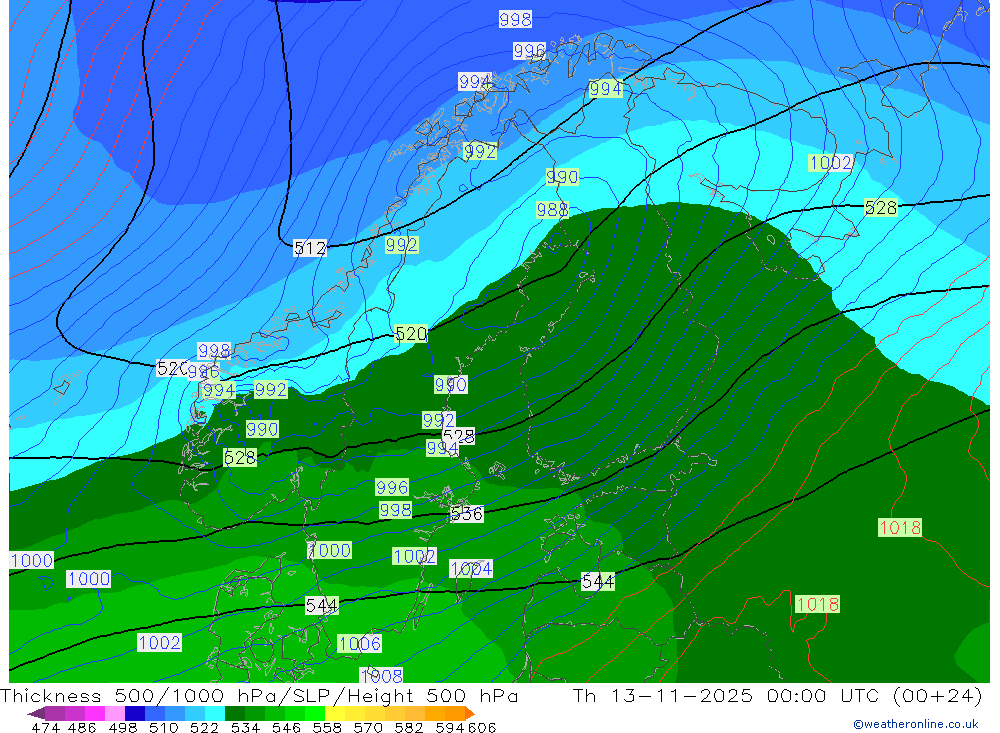
Task: Click legend value 534
Action: pos(245,727)
